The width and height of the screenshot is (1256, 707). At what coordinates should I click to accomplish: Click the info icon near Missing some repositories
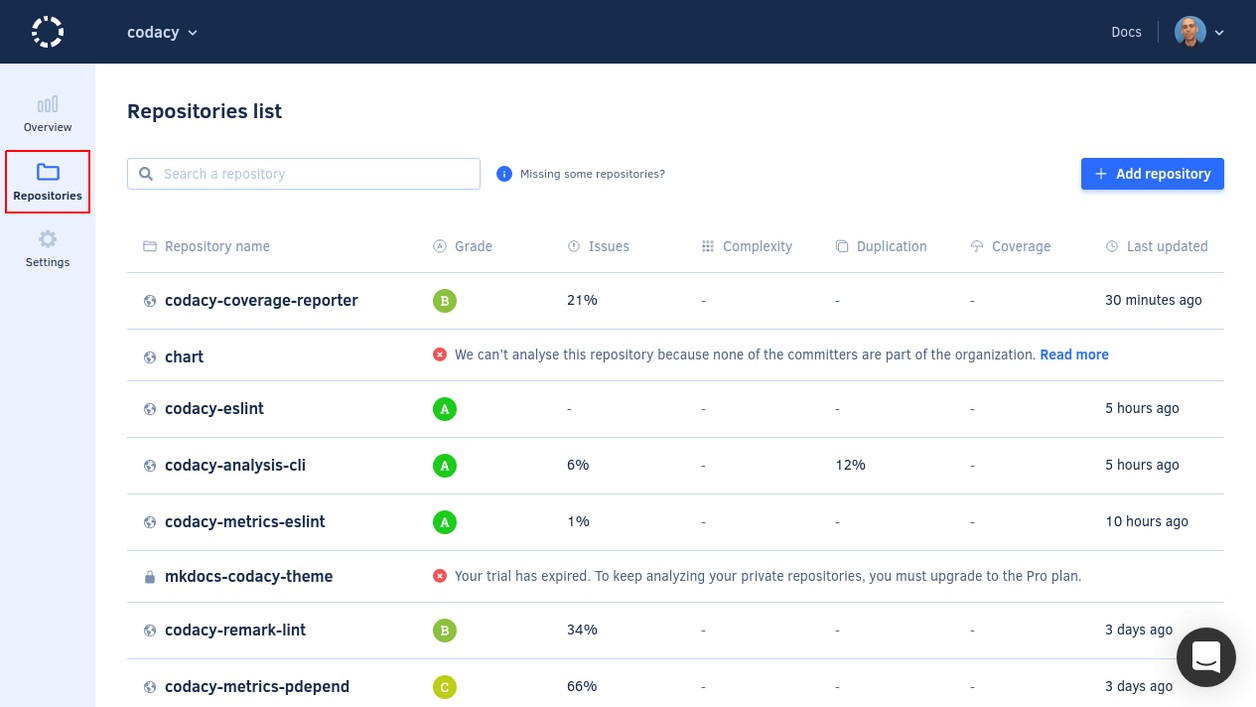pos(503,173)
